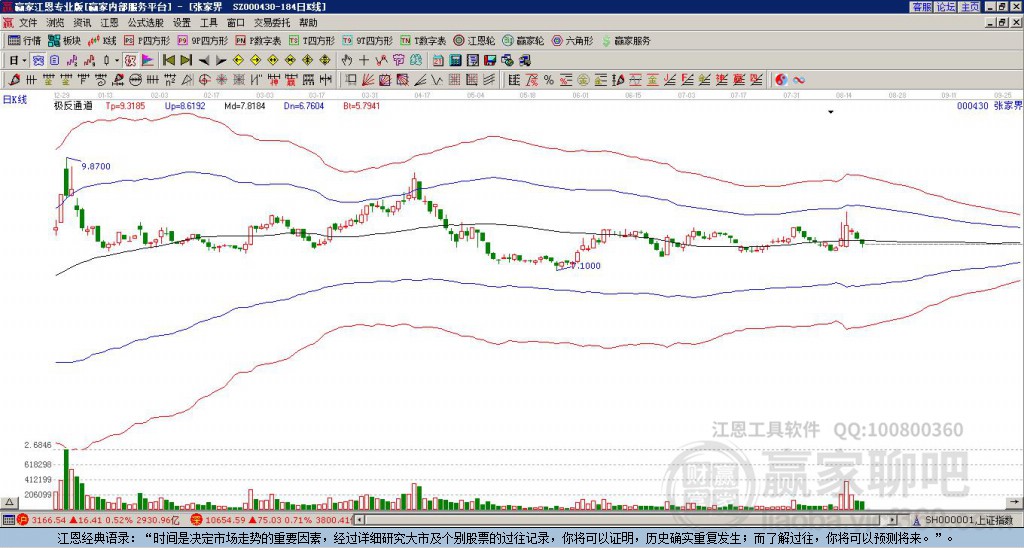Select the hand pan tool

click(347, 61)
